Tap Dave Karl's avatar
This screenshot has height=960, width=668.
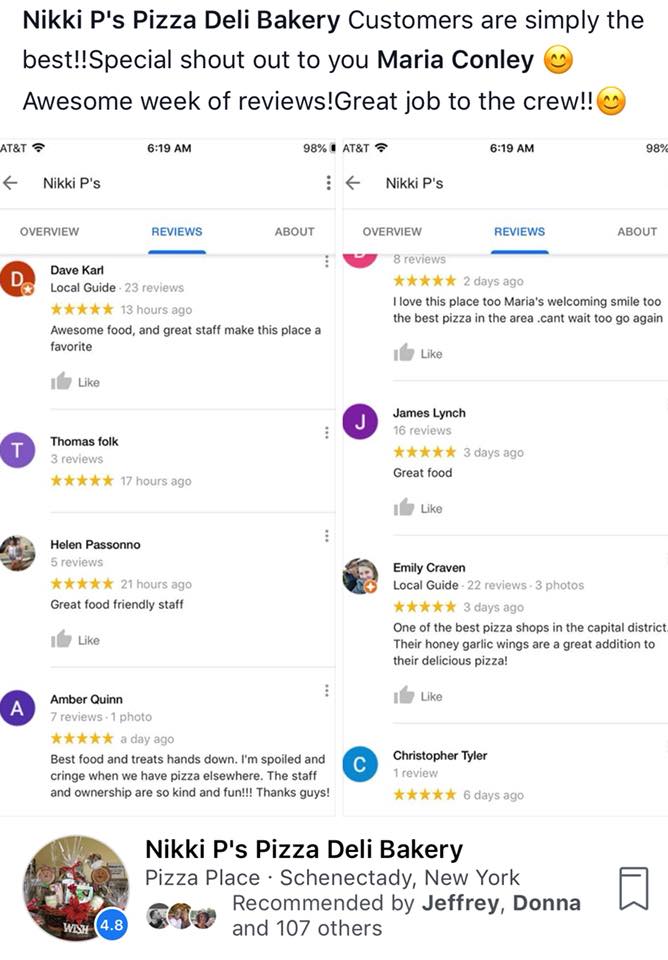click(17, 277)
